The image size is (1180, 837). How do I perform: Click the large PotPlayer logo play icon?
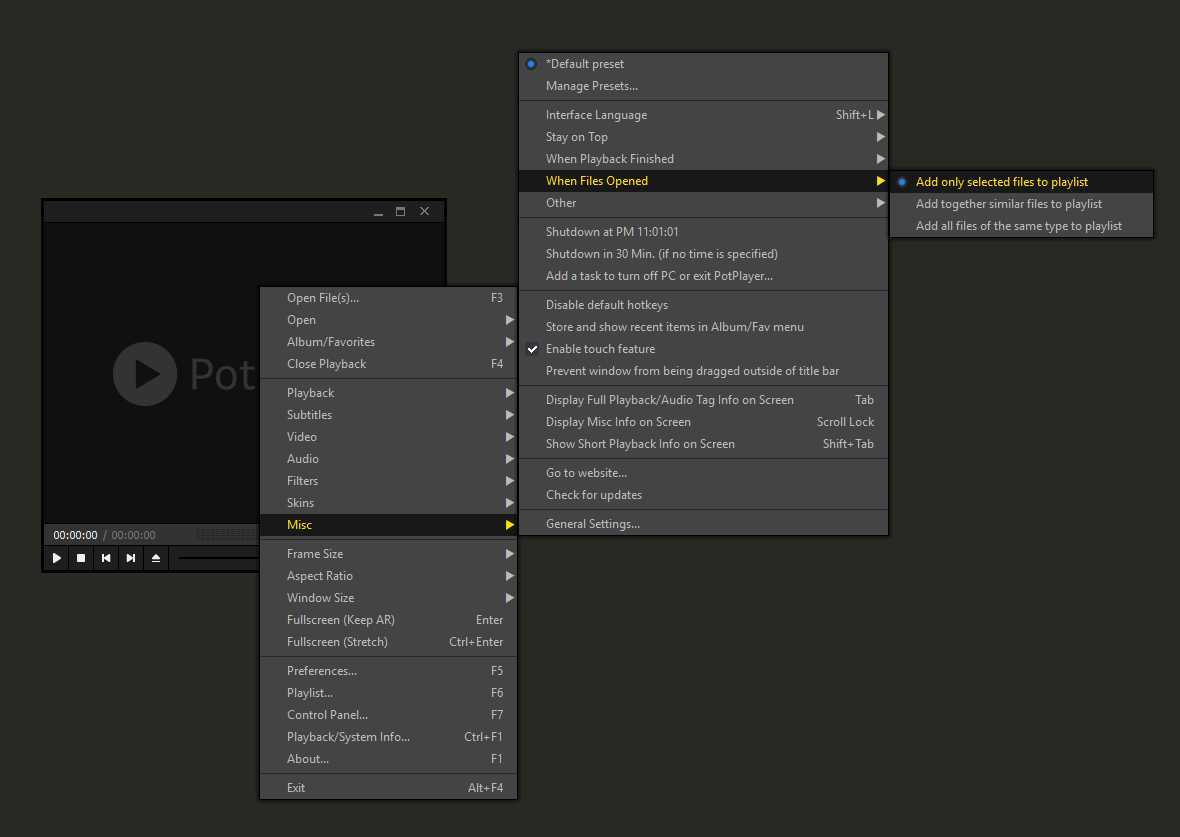[x=144, y=374]
